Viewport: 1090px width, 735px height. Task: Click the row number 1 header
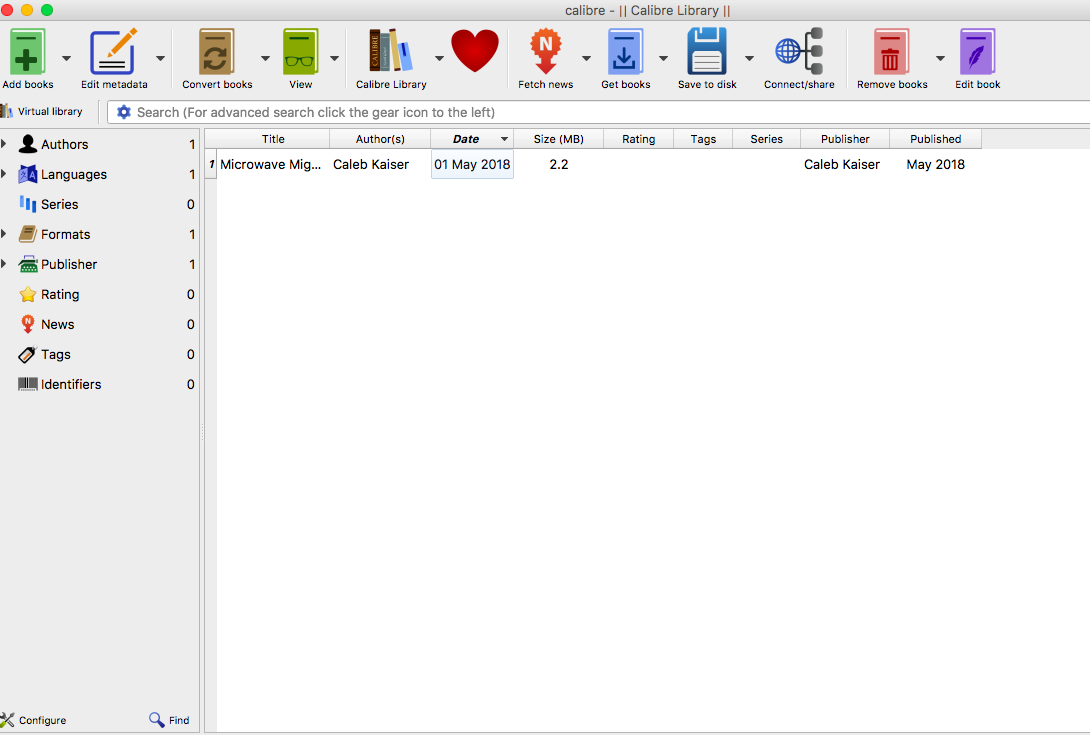[x=211, y=165]
